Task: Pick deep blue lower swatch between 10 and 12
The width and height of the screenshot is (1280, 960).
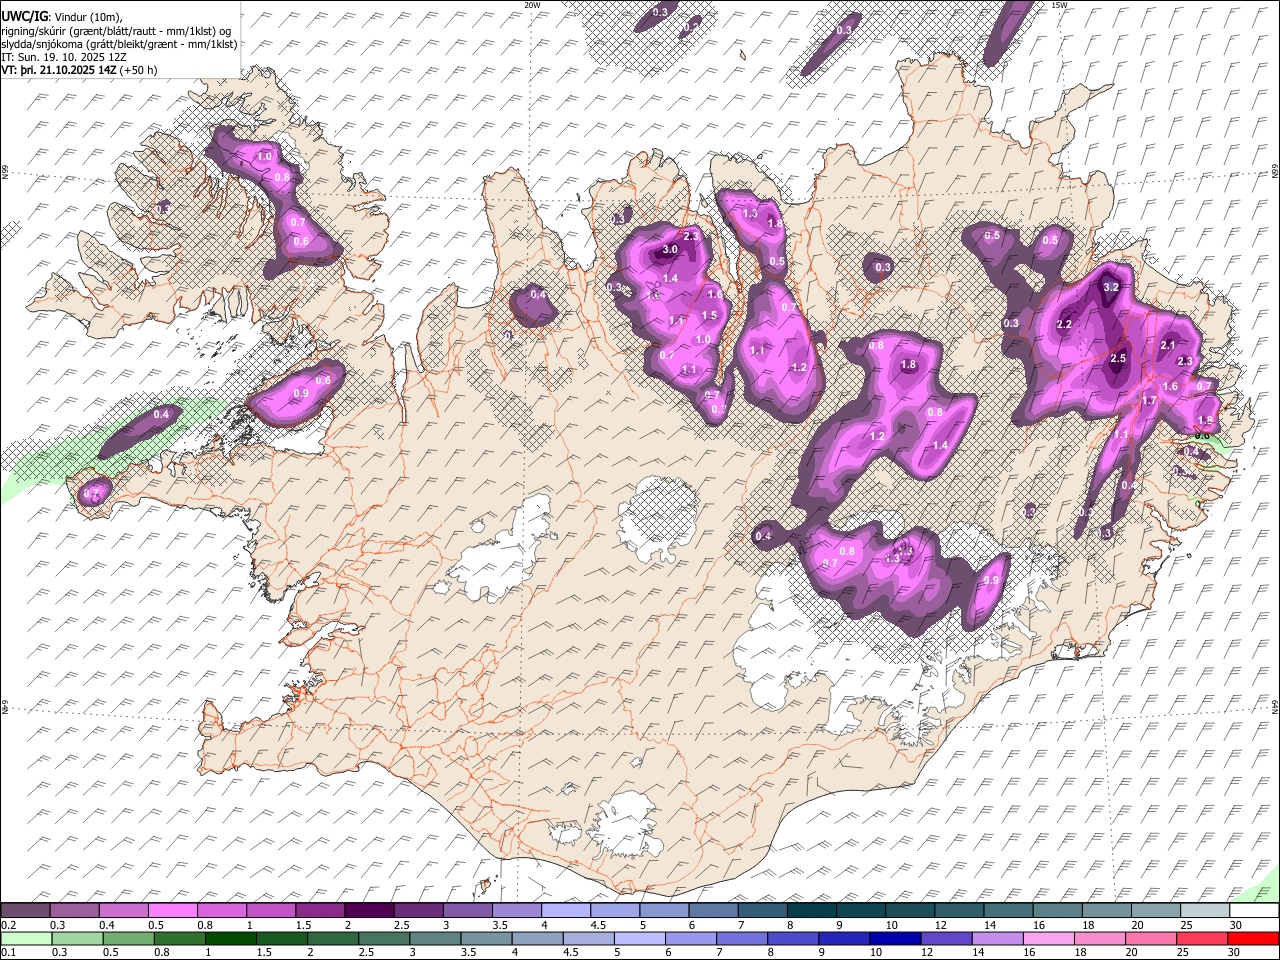Action: (893, 938)
